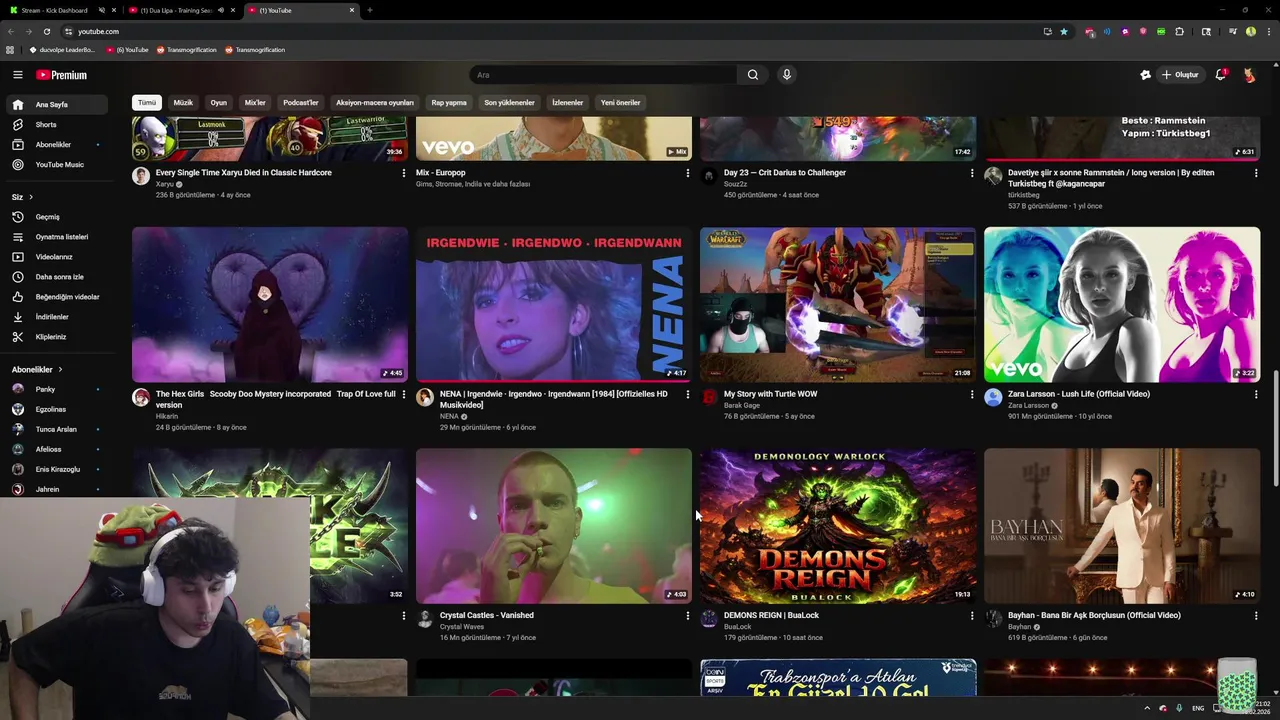Select the Tümü filter chip
The height and width of the screenshot is (720, 1280).
(x=147, y=103)
